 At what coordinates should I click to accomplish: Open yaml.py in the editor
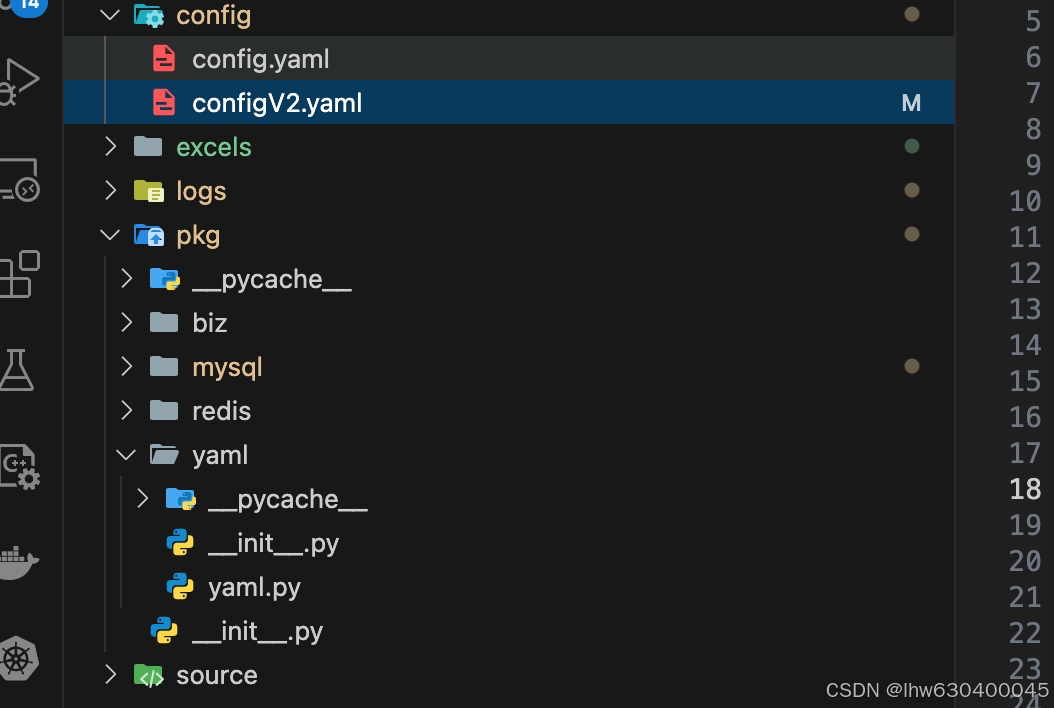pos(253,587)
